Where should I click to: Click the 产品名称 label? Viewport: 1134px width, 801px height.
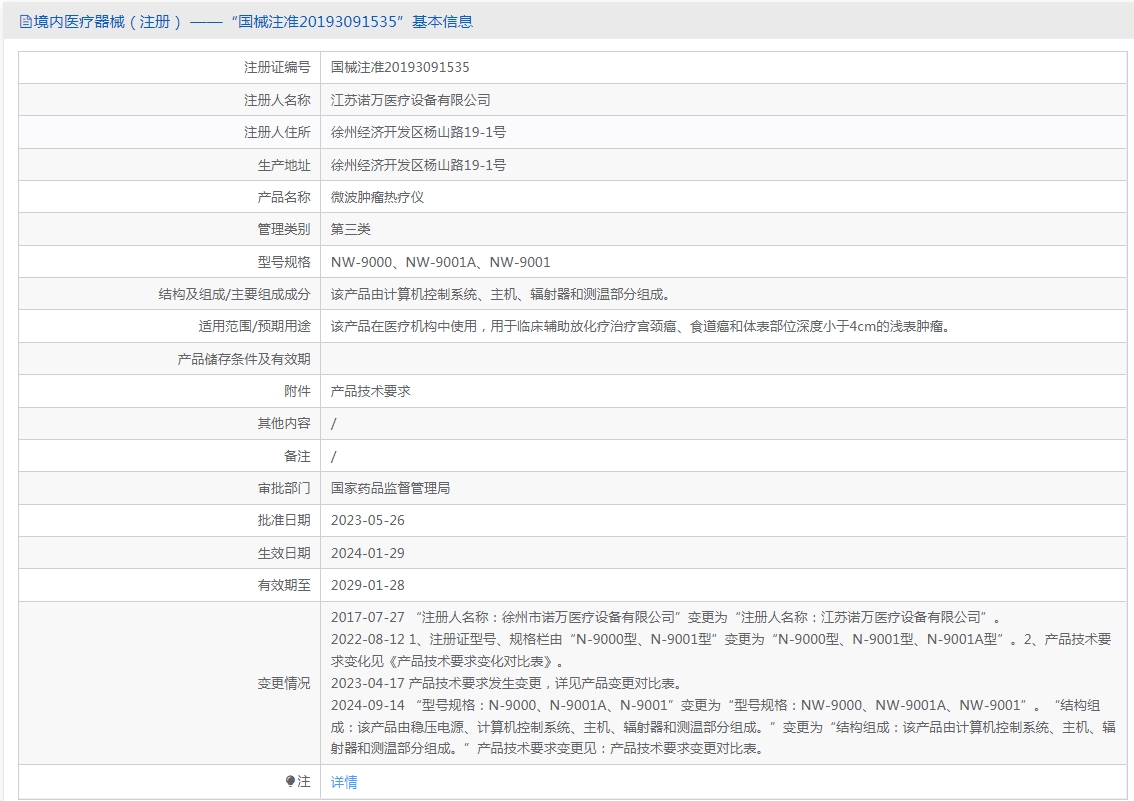(284, 197)
